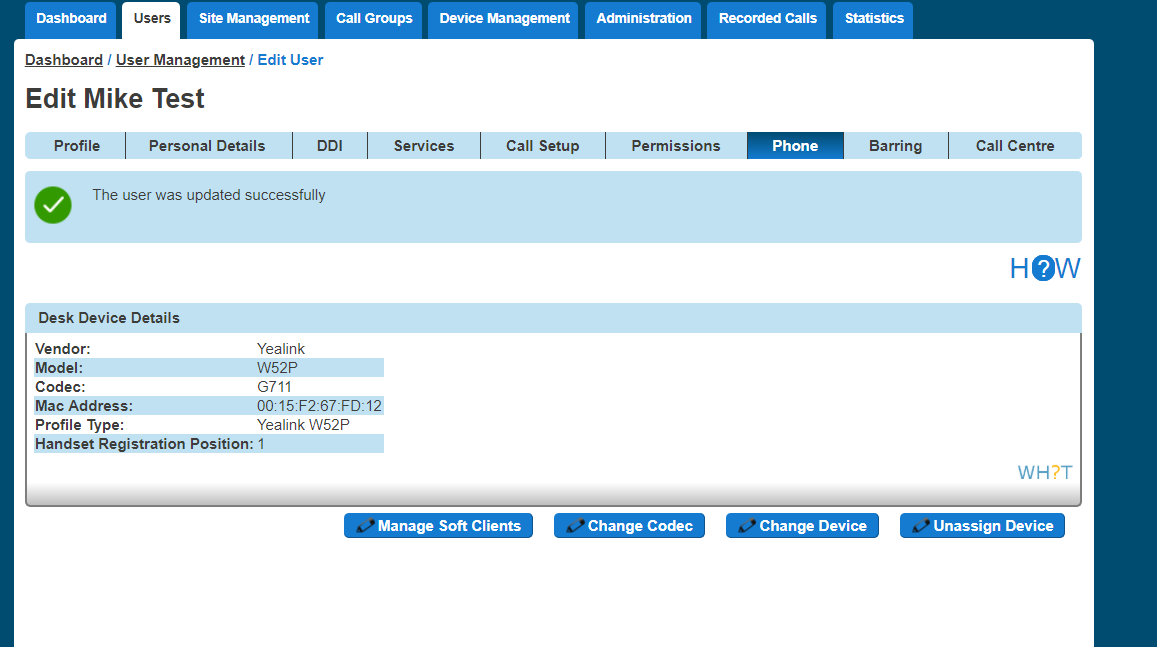Click the HOW help icon

click(x=1044, y=269)
